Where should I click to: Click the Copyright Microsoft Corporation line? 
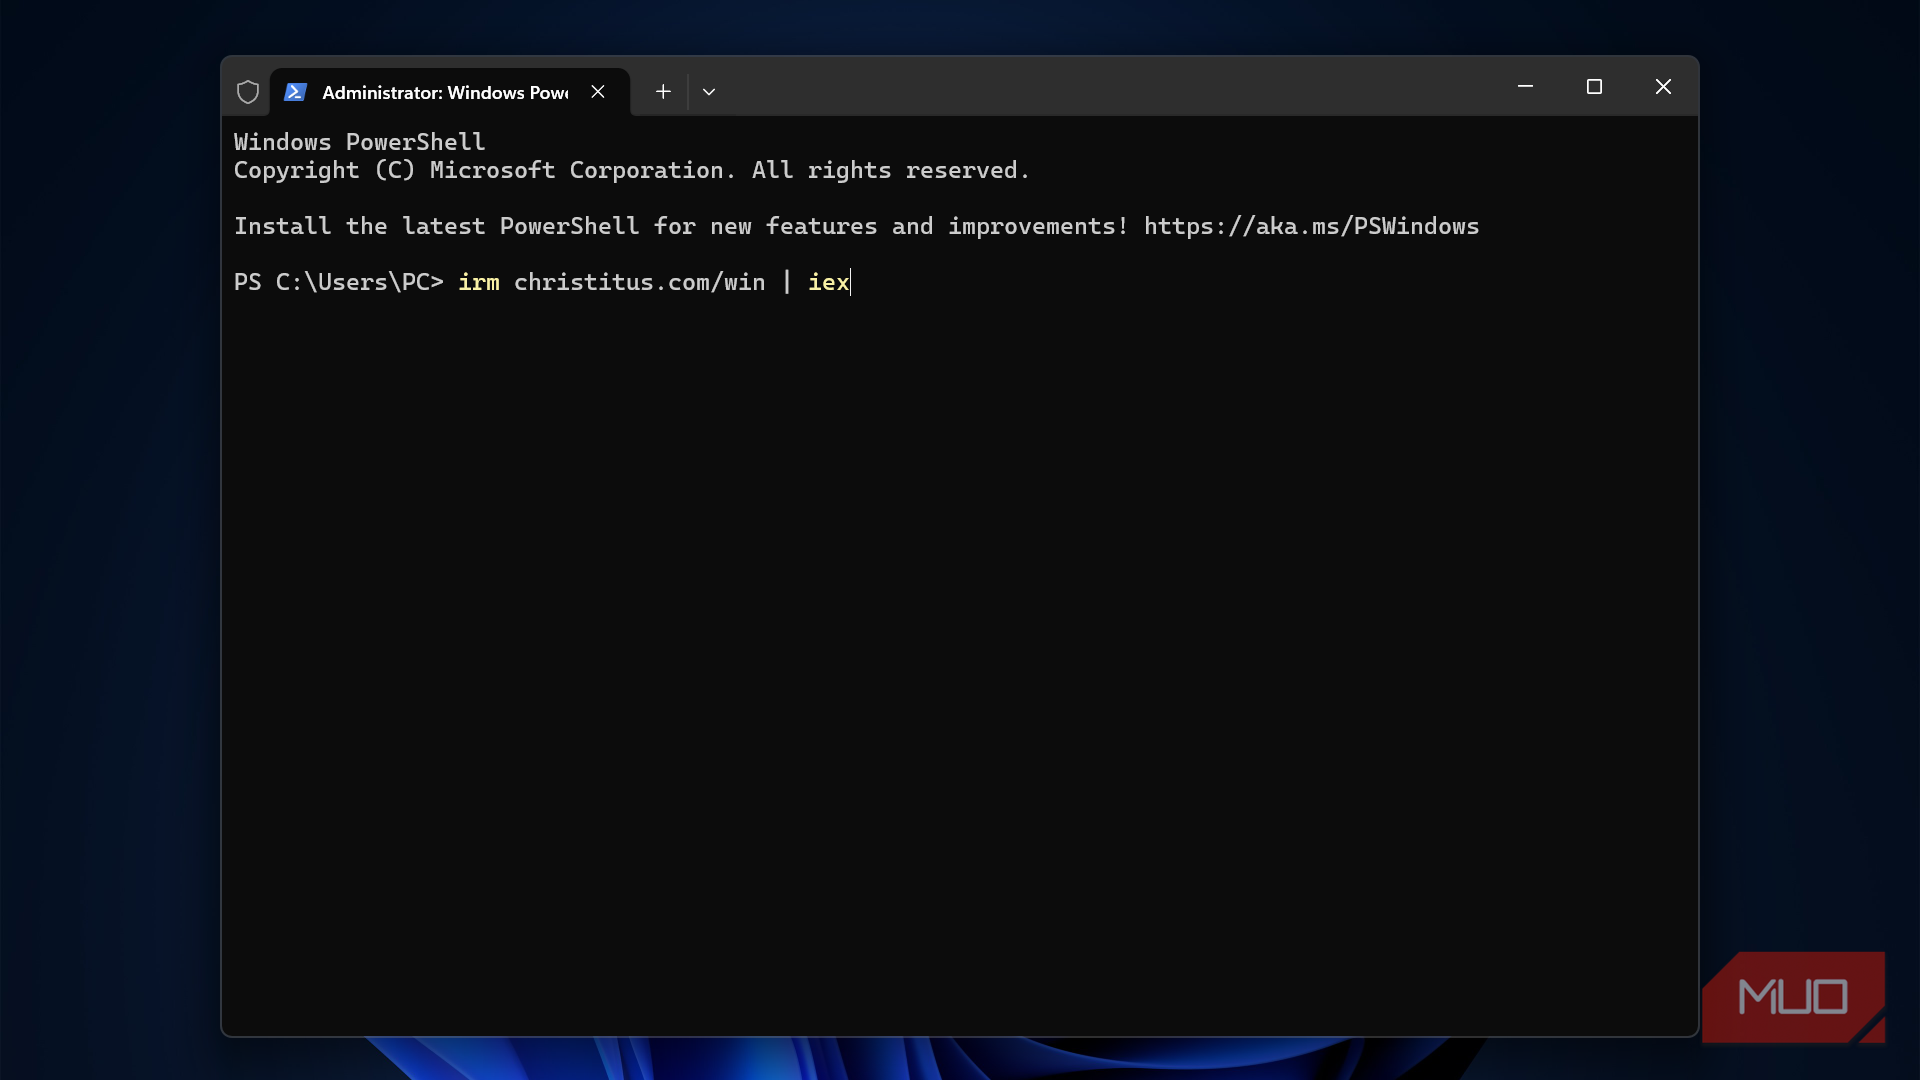pyautogui.click(x=630, y=171)
